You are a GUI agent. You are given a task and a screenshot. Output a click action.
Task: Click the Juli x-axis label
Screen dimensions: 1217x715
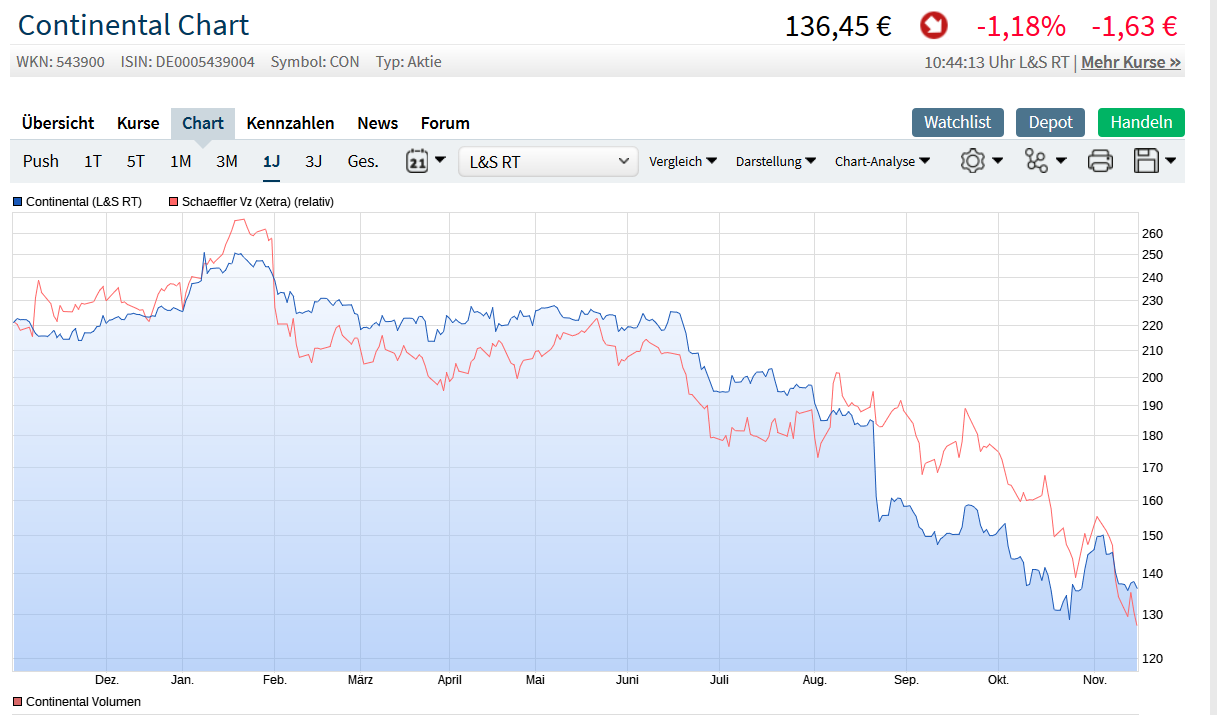click(718, 680)
